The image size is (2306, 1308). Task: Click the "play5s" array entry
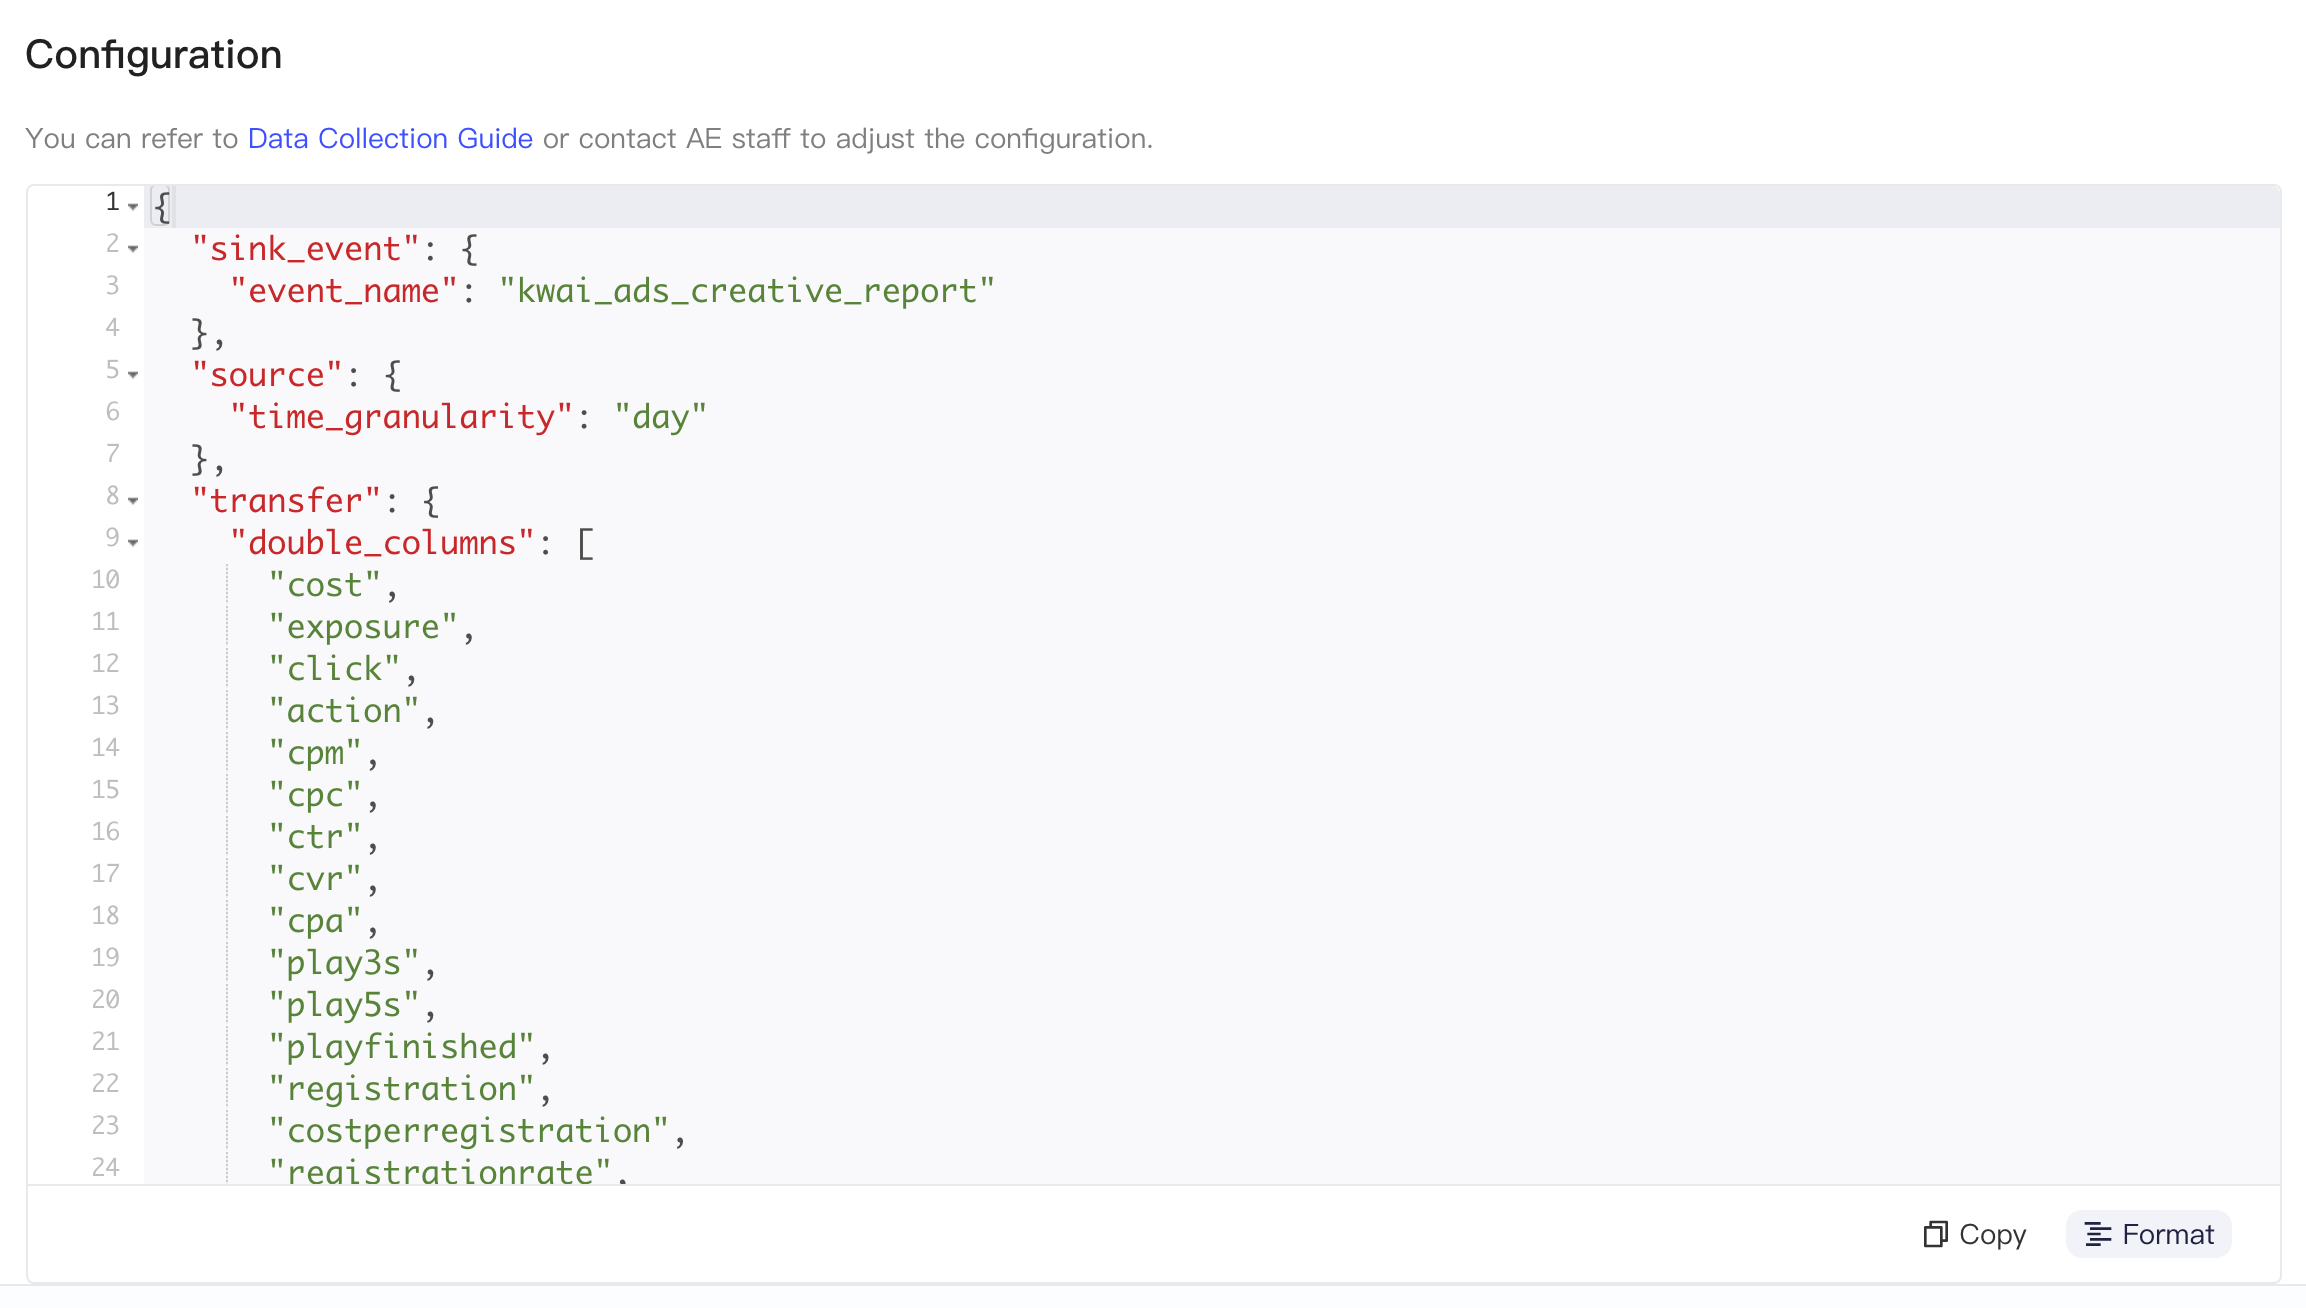click(344, 1005)
